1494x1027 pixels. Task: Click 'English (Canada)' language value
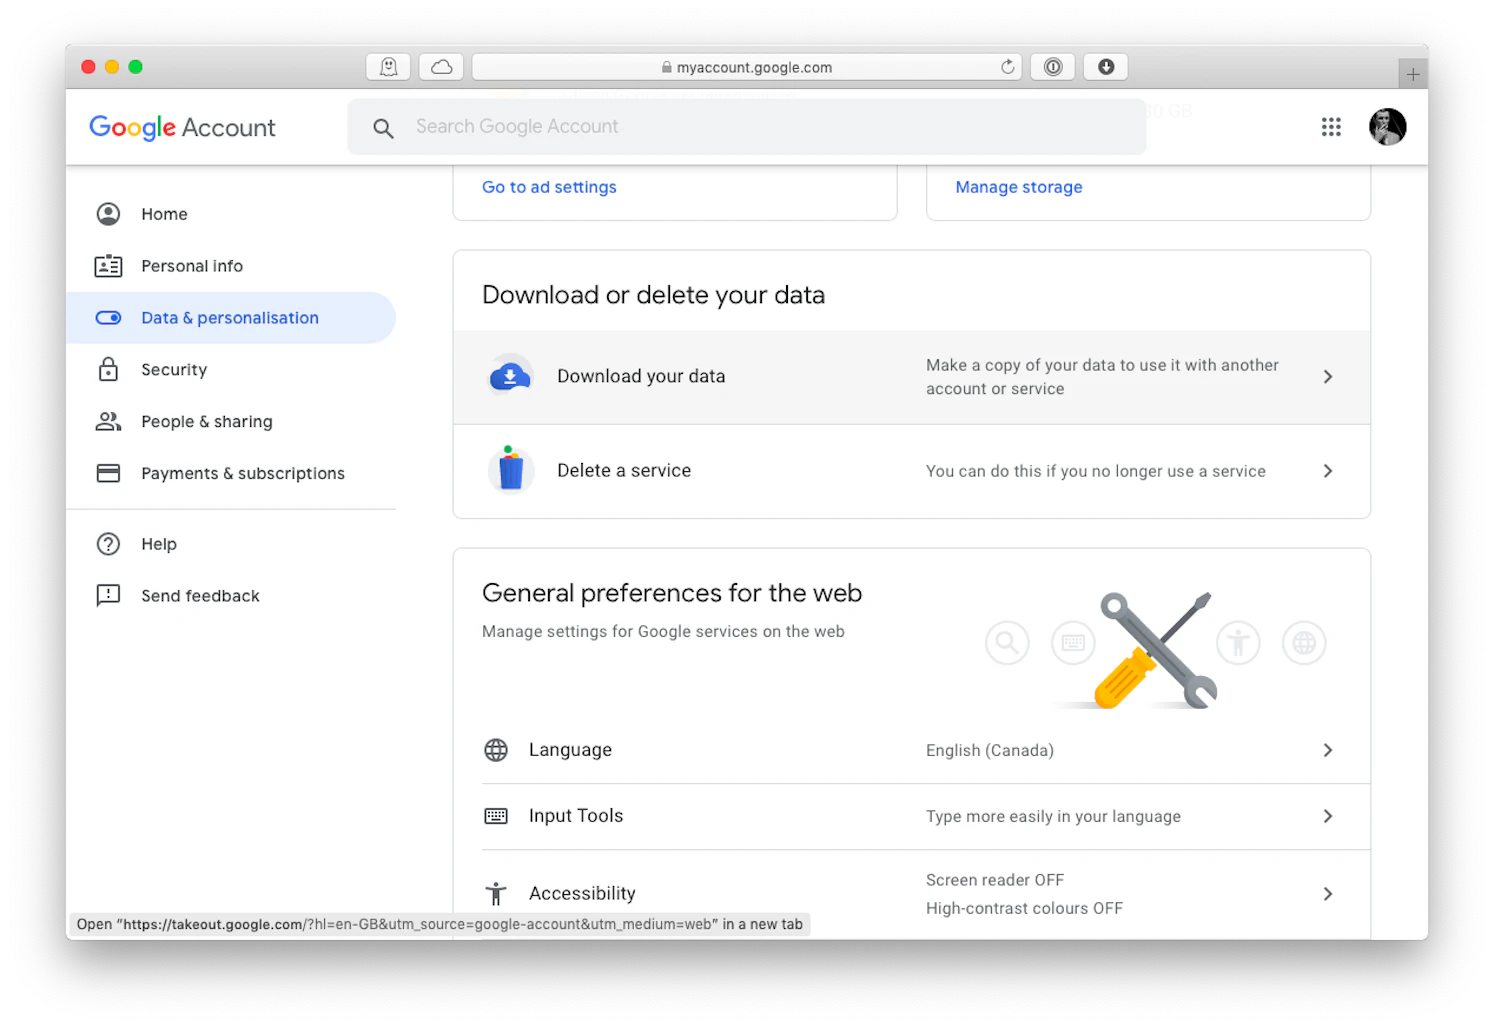click(x=990, y=750)
